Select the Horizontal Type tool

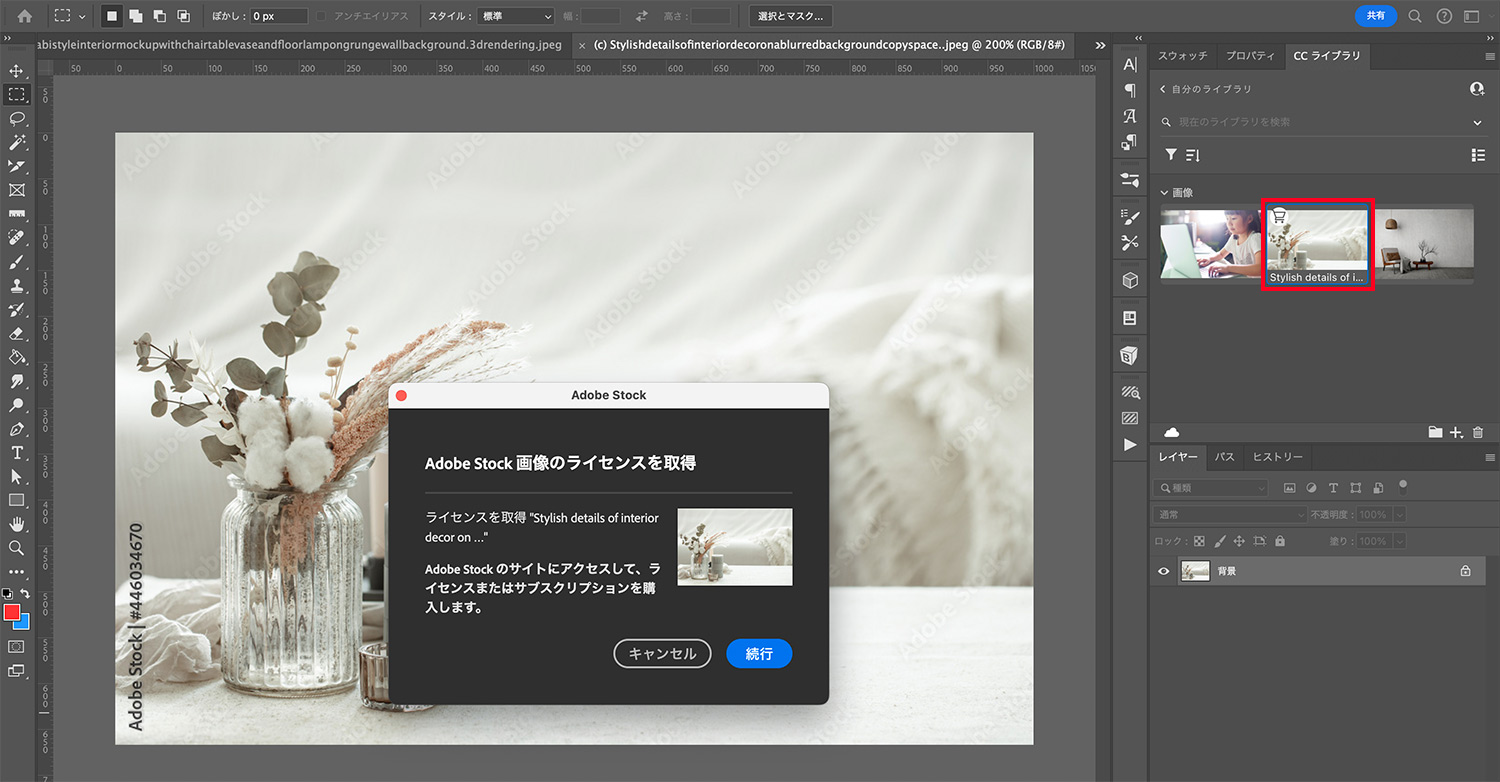(x=16, y=453)
